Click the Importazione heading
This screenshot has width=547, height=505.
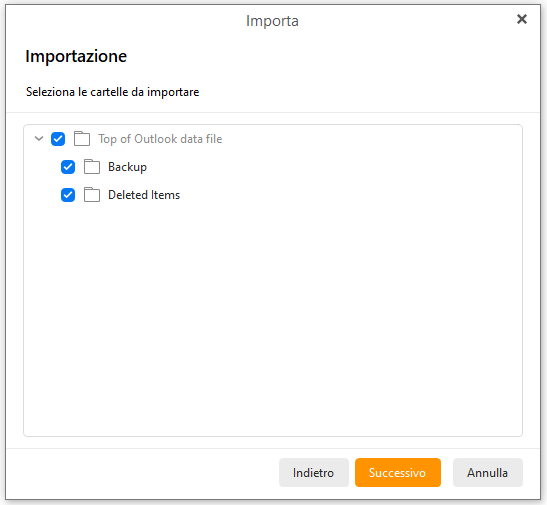click(76, 56)
